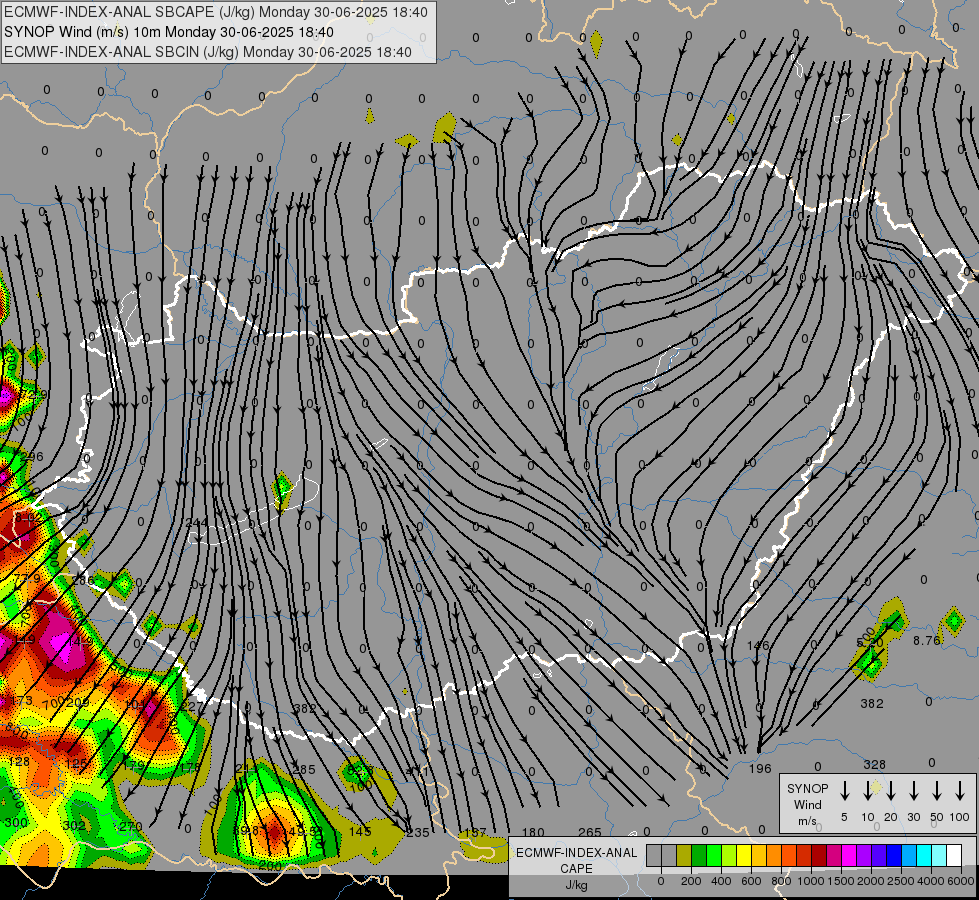Click the SYNOP Wind 10m title line

tap(169, 32)
